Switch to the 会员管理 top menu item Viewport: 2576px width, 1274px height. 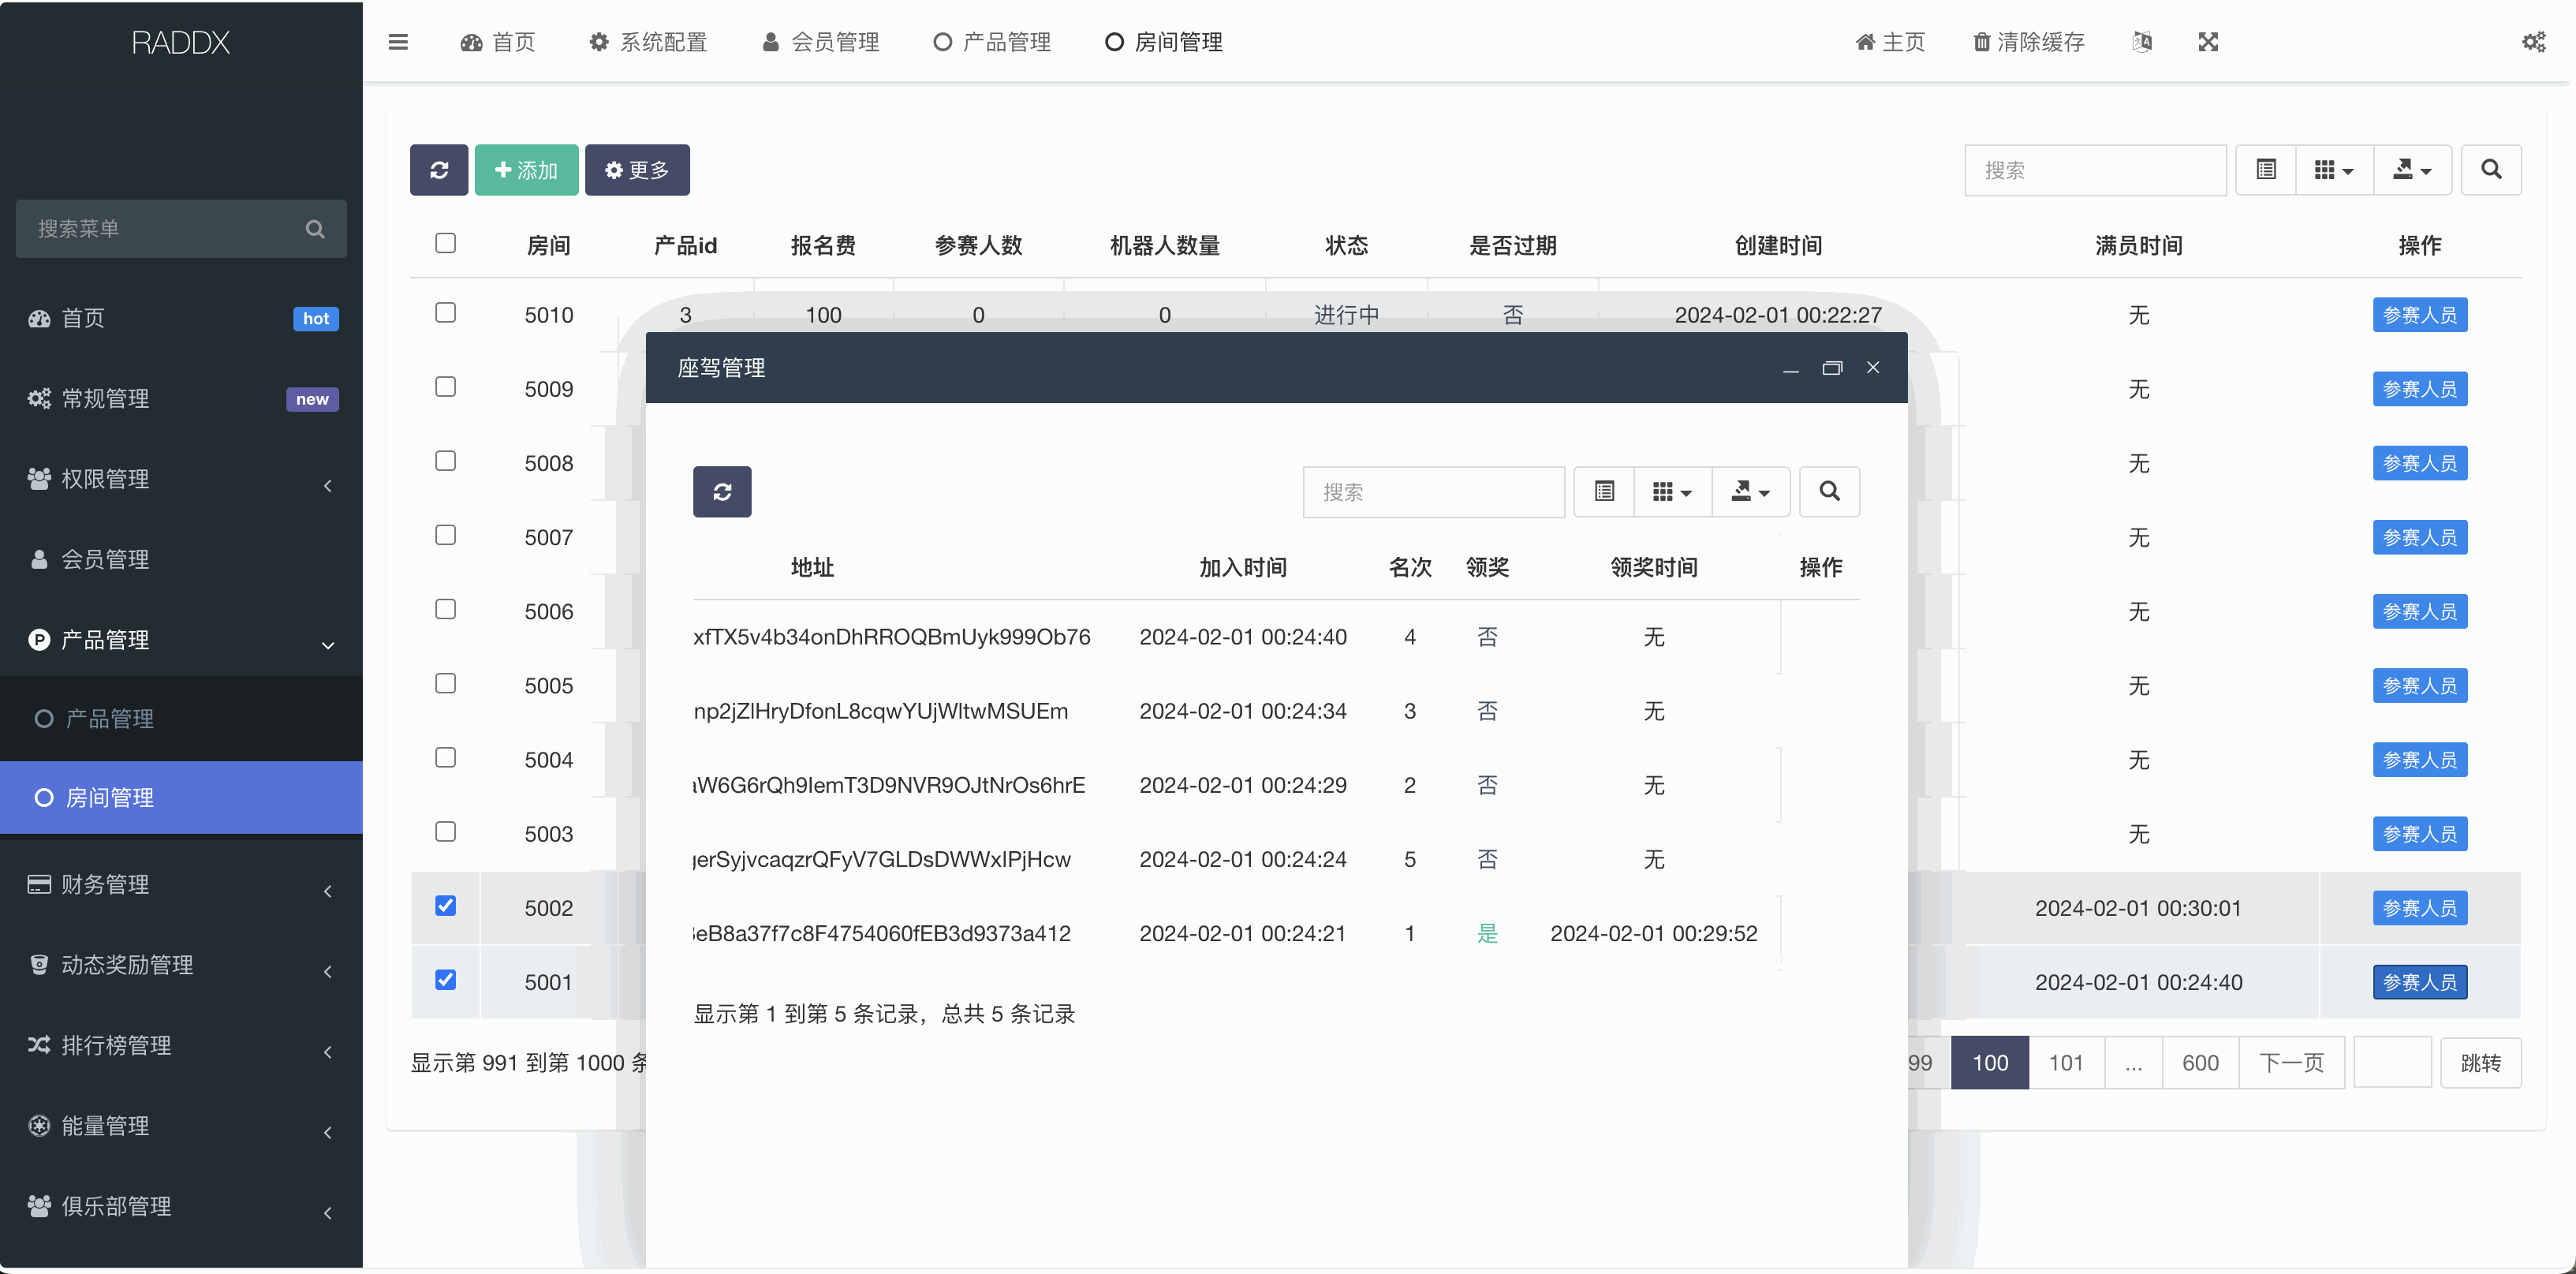click(x=820, y=42)
